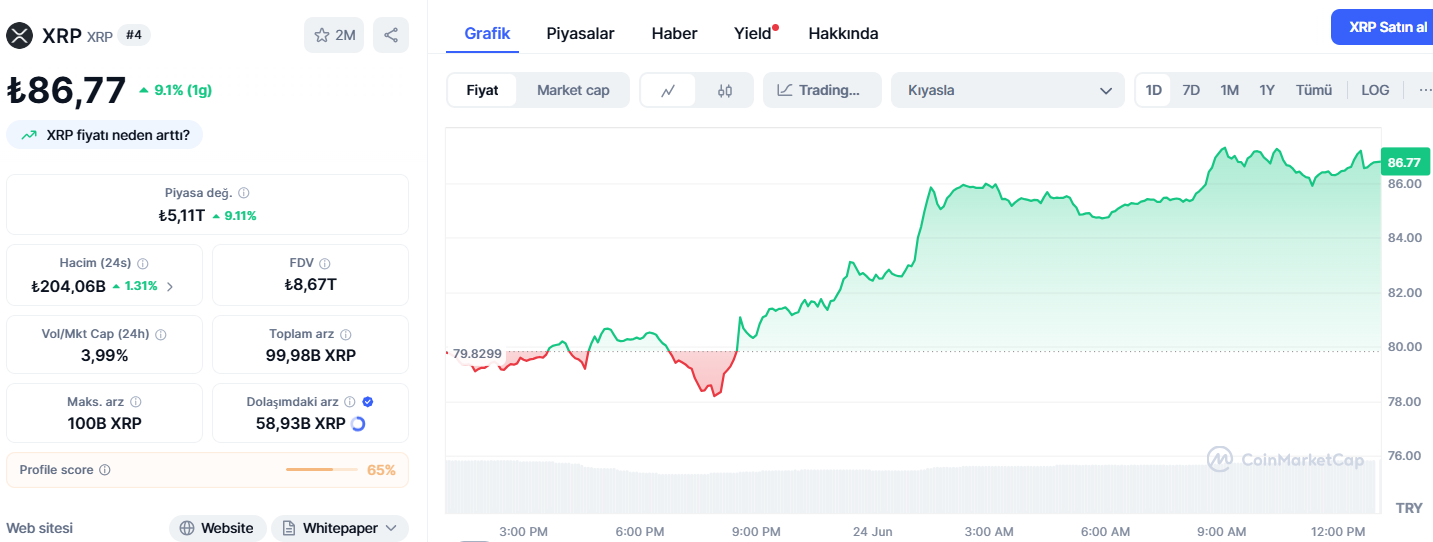
Task: Open the Piyasalar tab
Action: [580, 33]
